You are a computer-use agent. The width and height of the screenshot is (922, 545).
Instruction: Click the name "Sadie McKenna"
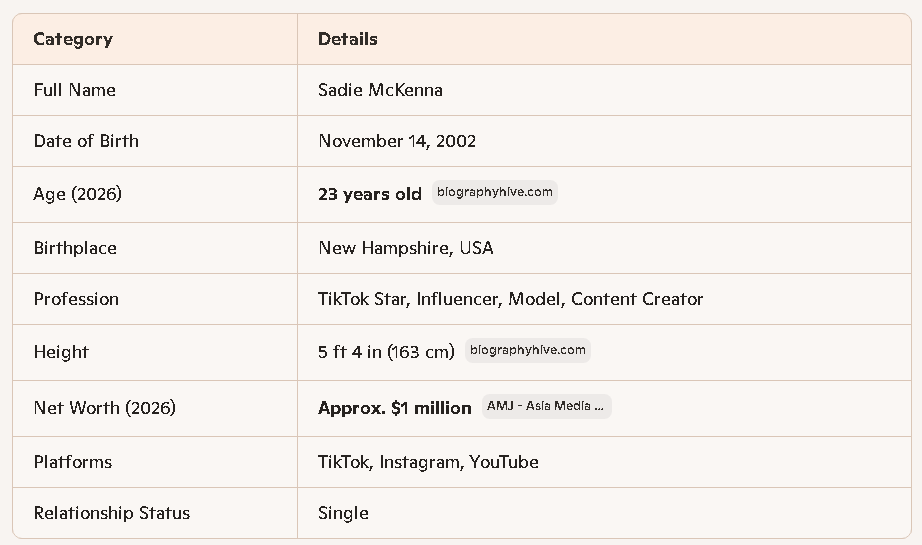click(380, 90)
